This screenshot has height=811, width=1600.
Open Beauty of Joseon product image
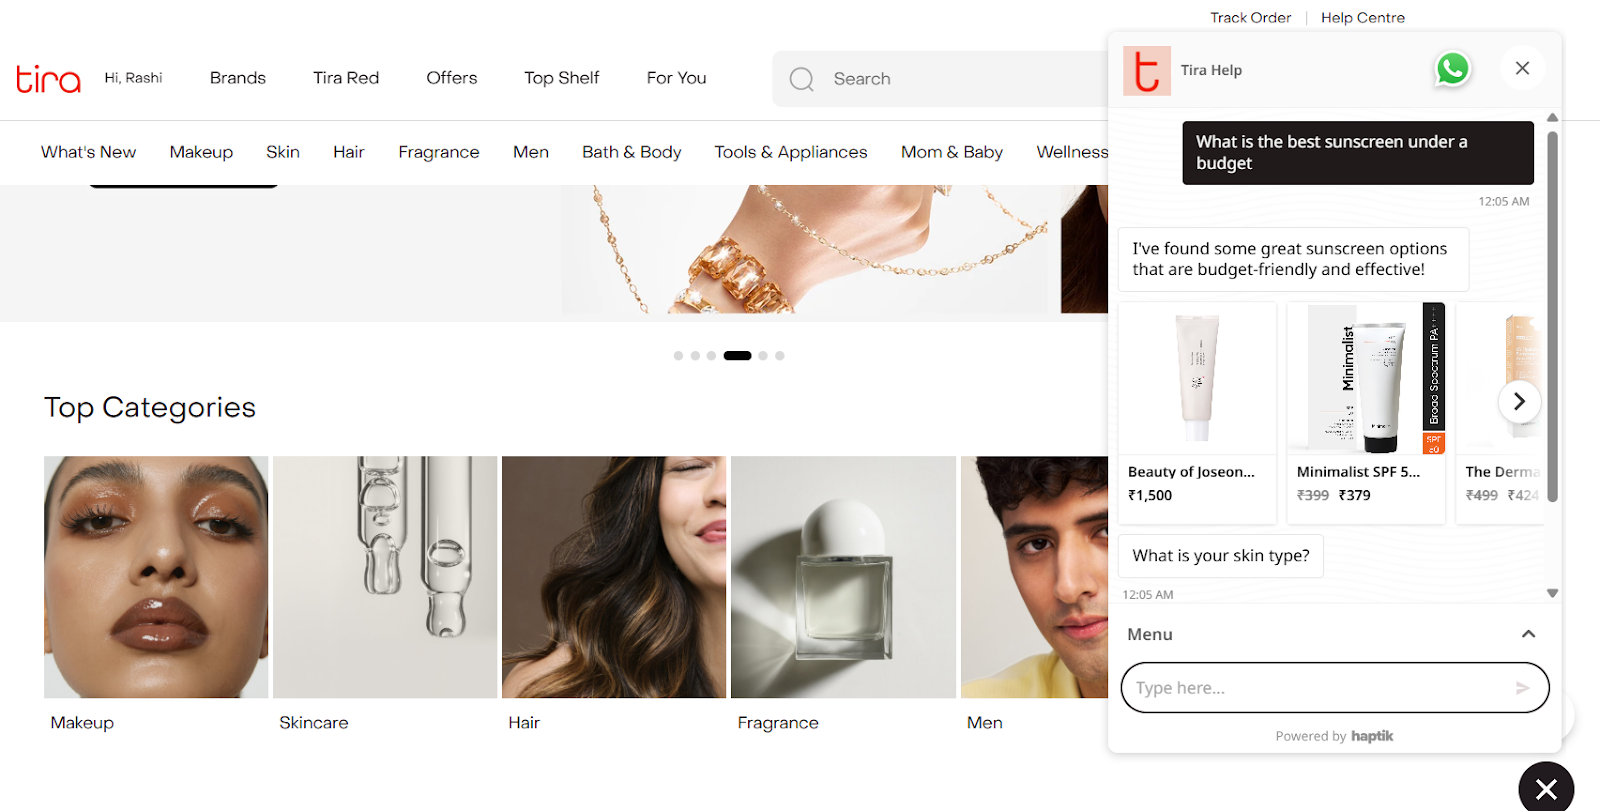coord(1197,378)
